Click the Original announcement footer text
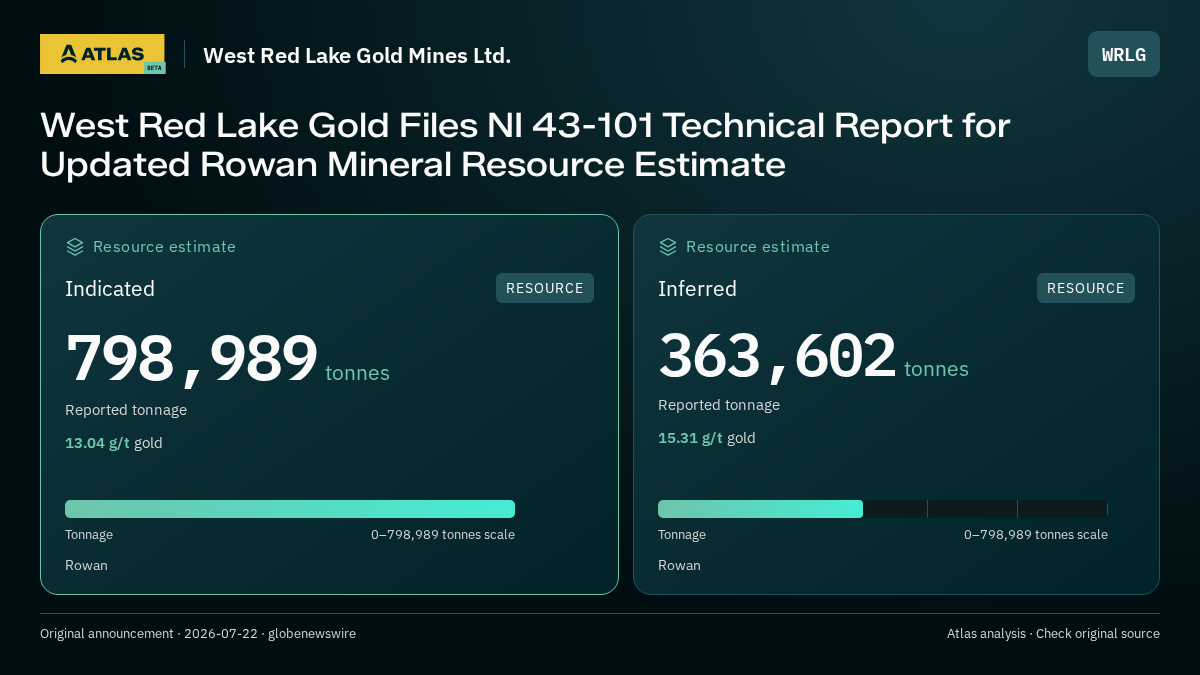The width and height of the screenshot is (1200, 675). click(x=198, y=633)
